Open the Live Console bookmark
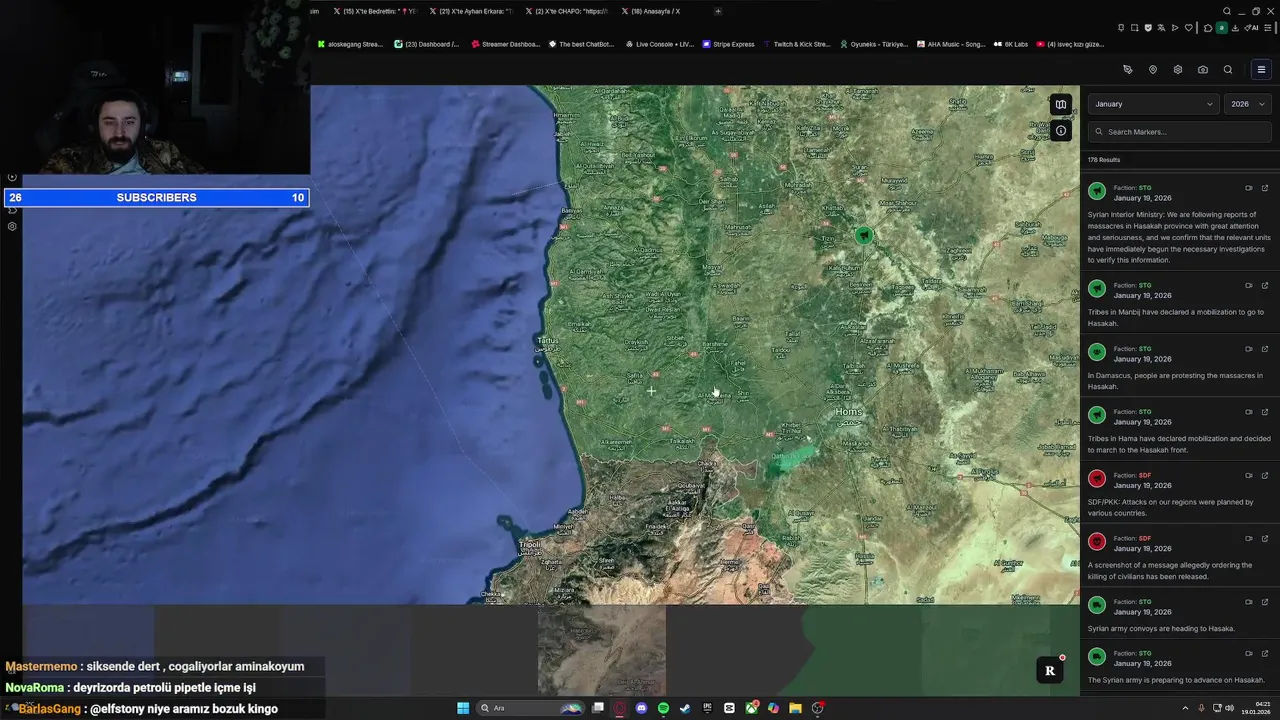The image size is (1280, 720). point(659,44)
